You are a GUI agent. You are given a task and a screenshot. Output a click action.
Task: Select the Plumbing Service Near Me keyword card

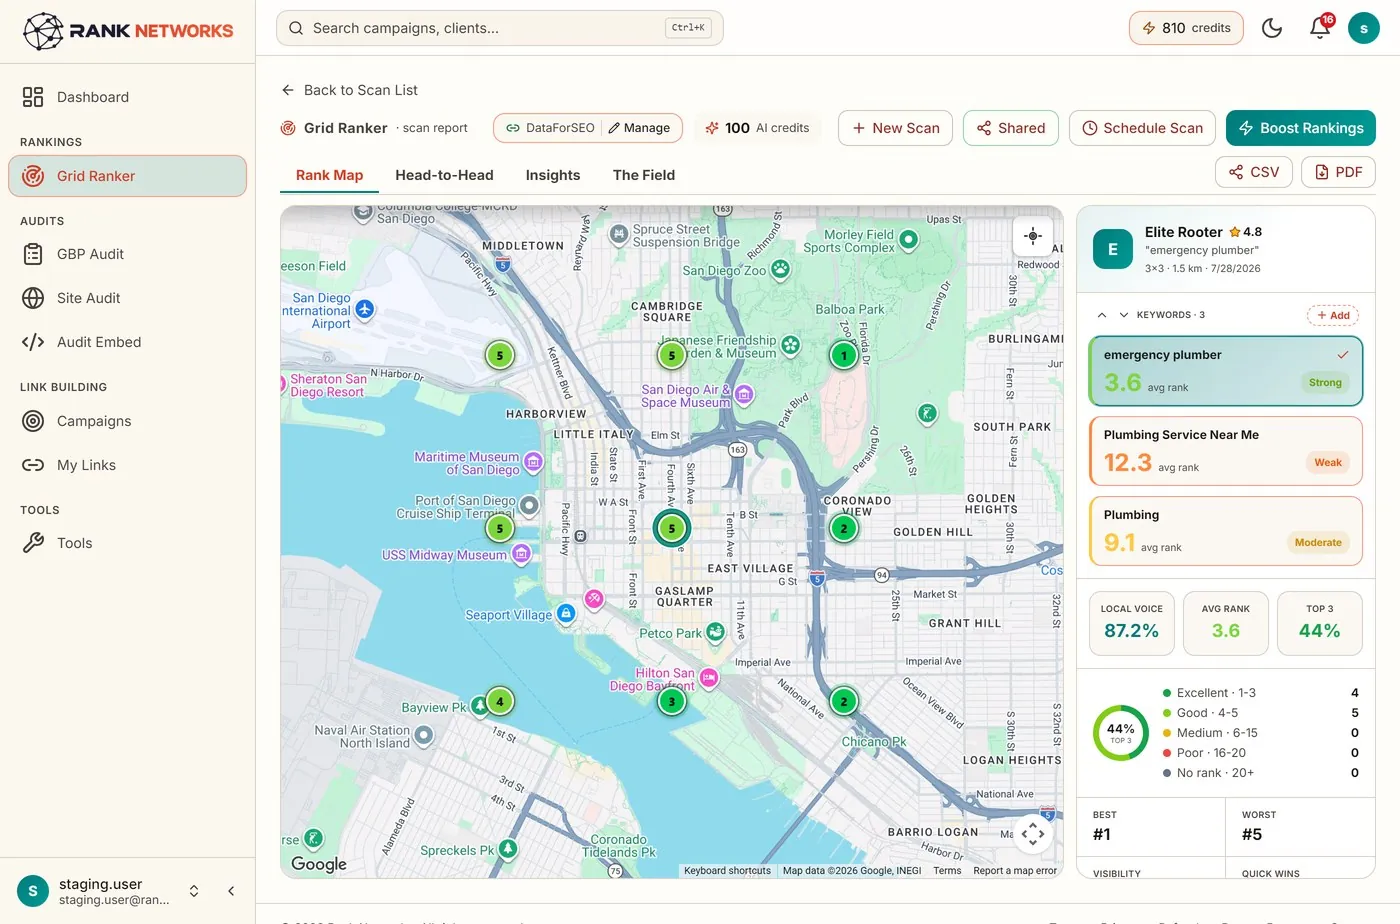(1226, 451)
